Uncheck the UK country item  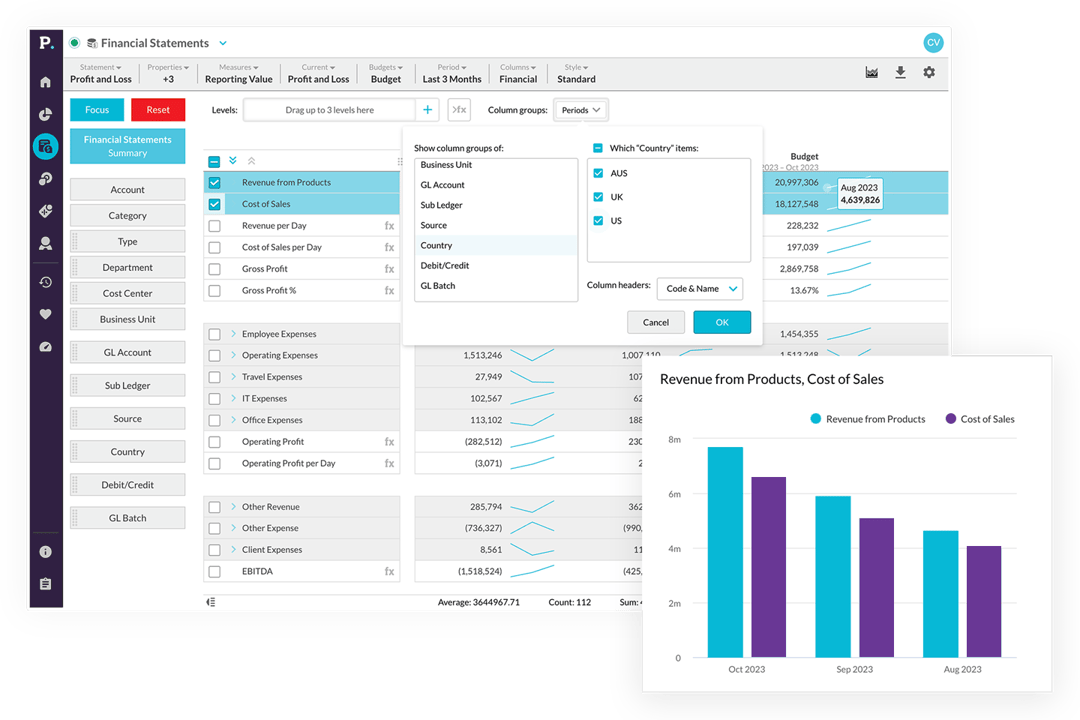pos(598,198)
